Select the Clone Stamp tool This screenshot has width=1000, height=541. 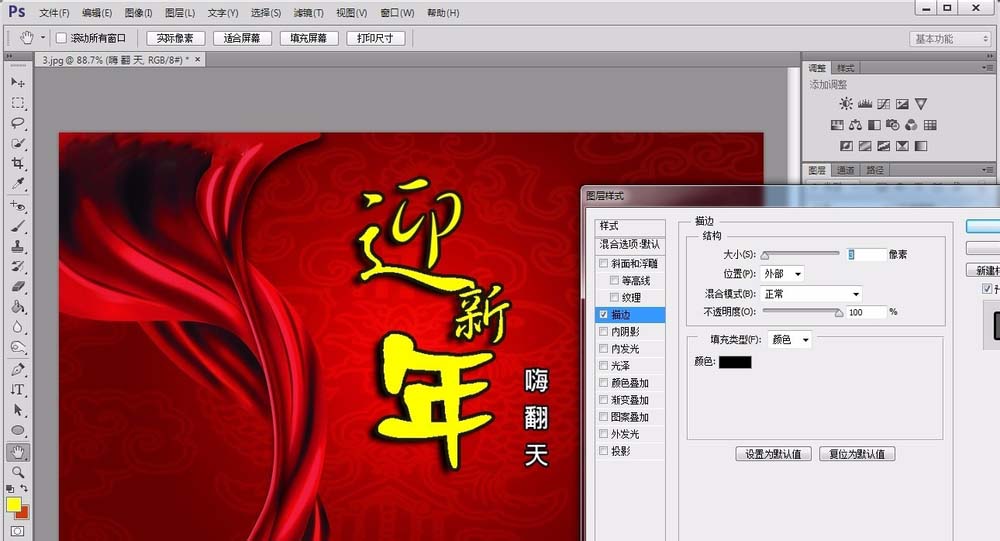18,246
